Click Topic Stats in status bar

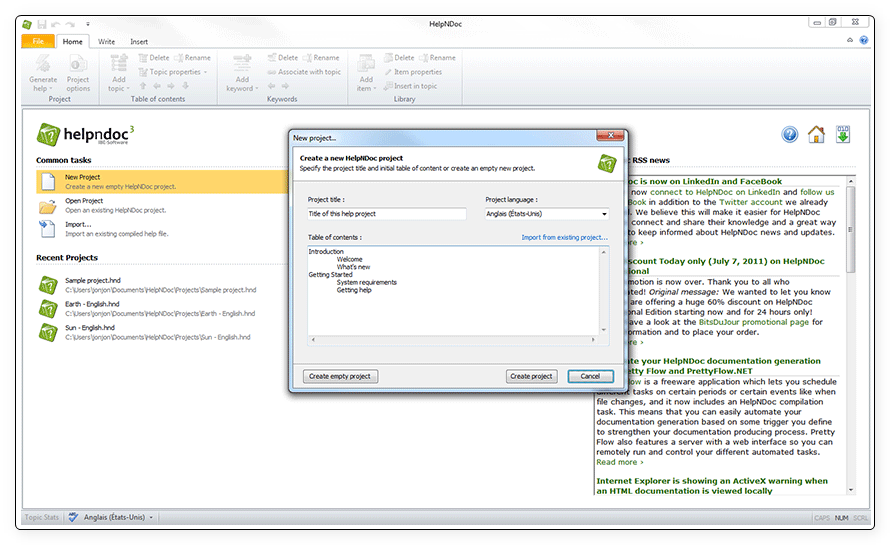tap(42, 517)
